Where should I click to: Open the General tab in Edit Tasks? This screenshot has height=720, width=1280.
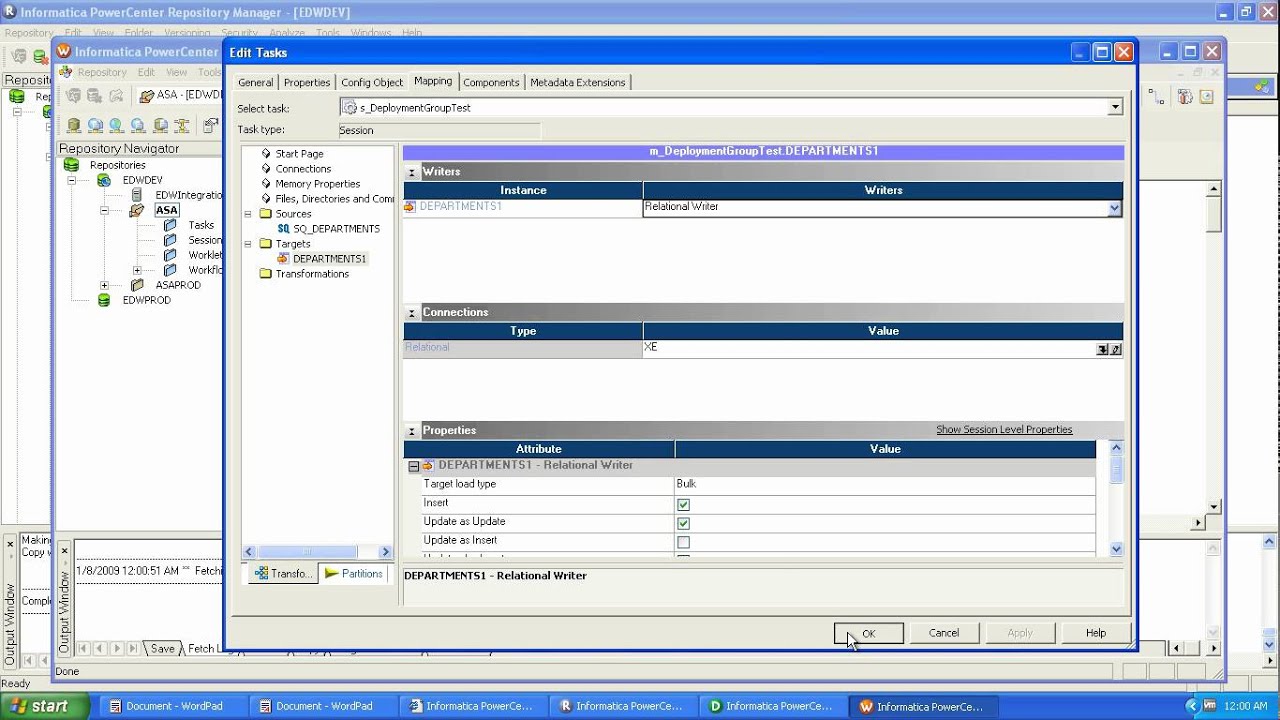[x=255, y=82]
